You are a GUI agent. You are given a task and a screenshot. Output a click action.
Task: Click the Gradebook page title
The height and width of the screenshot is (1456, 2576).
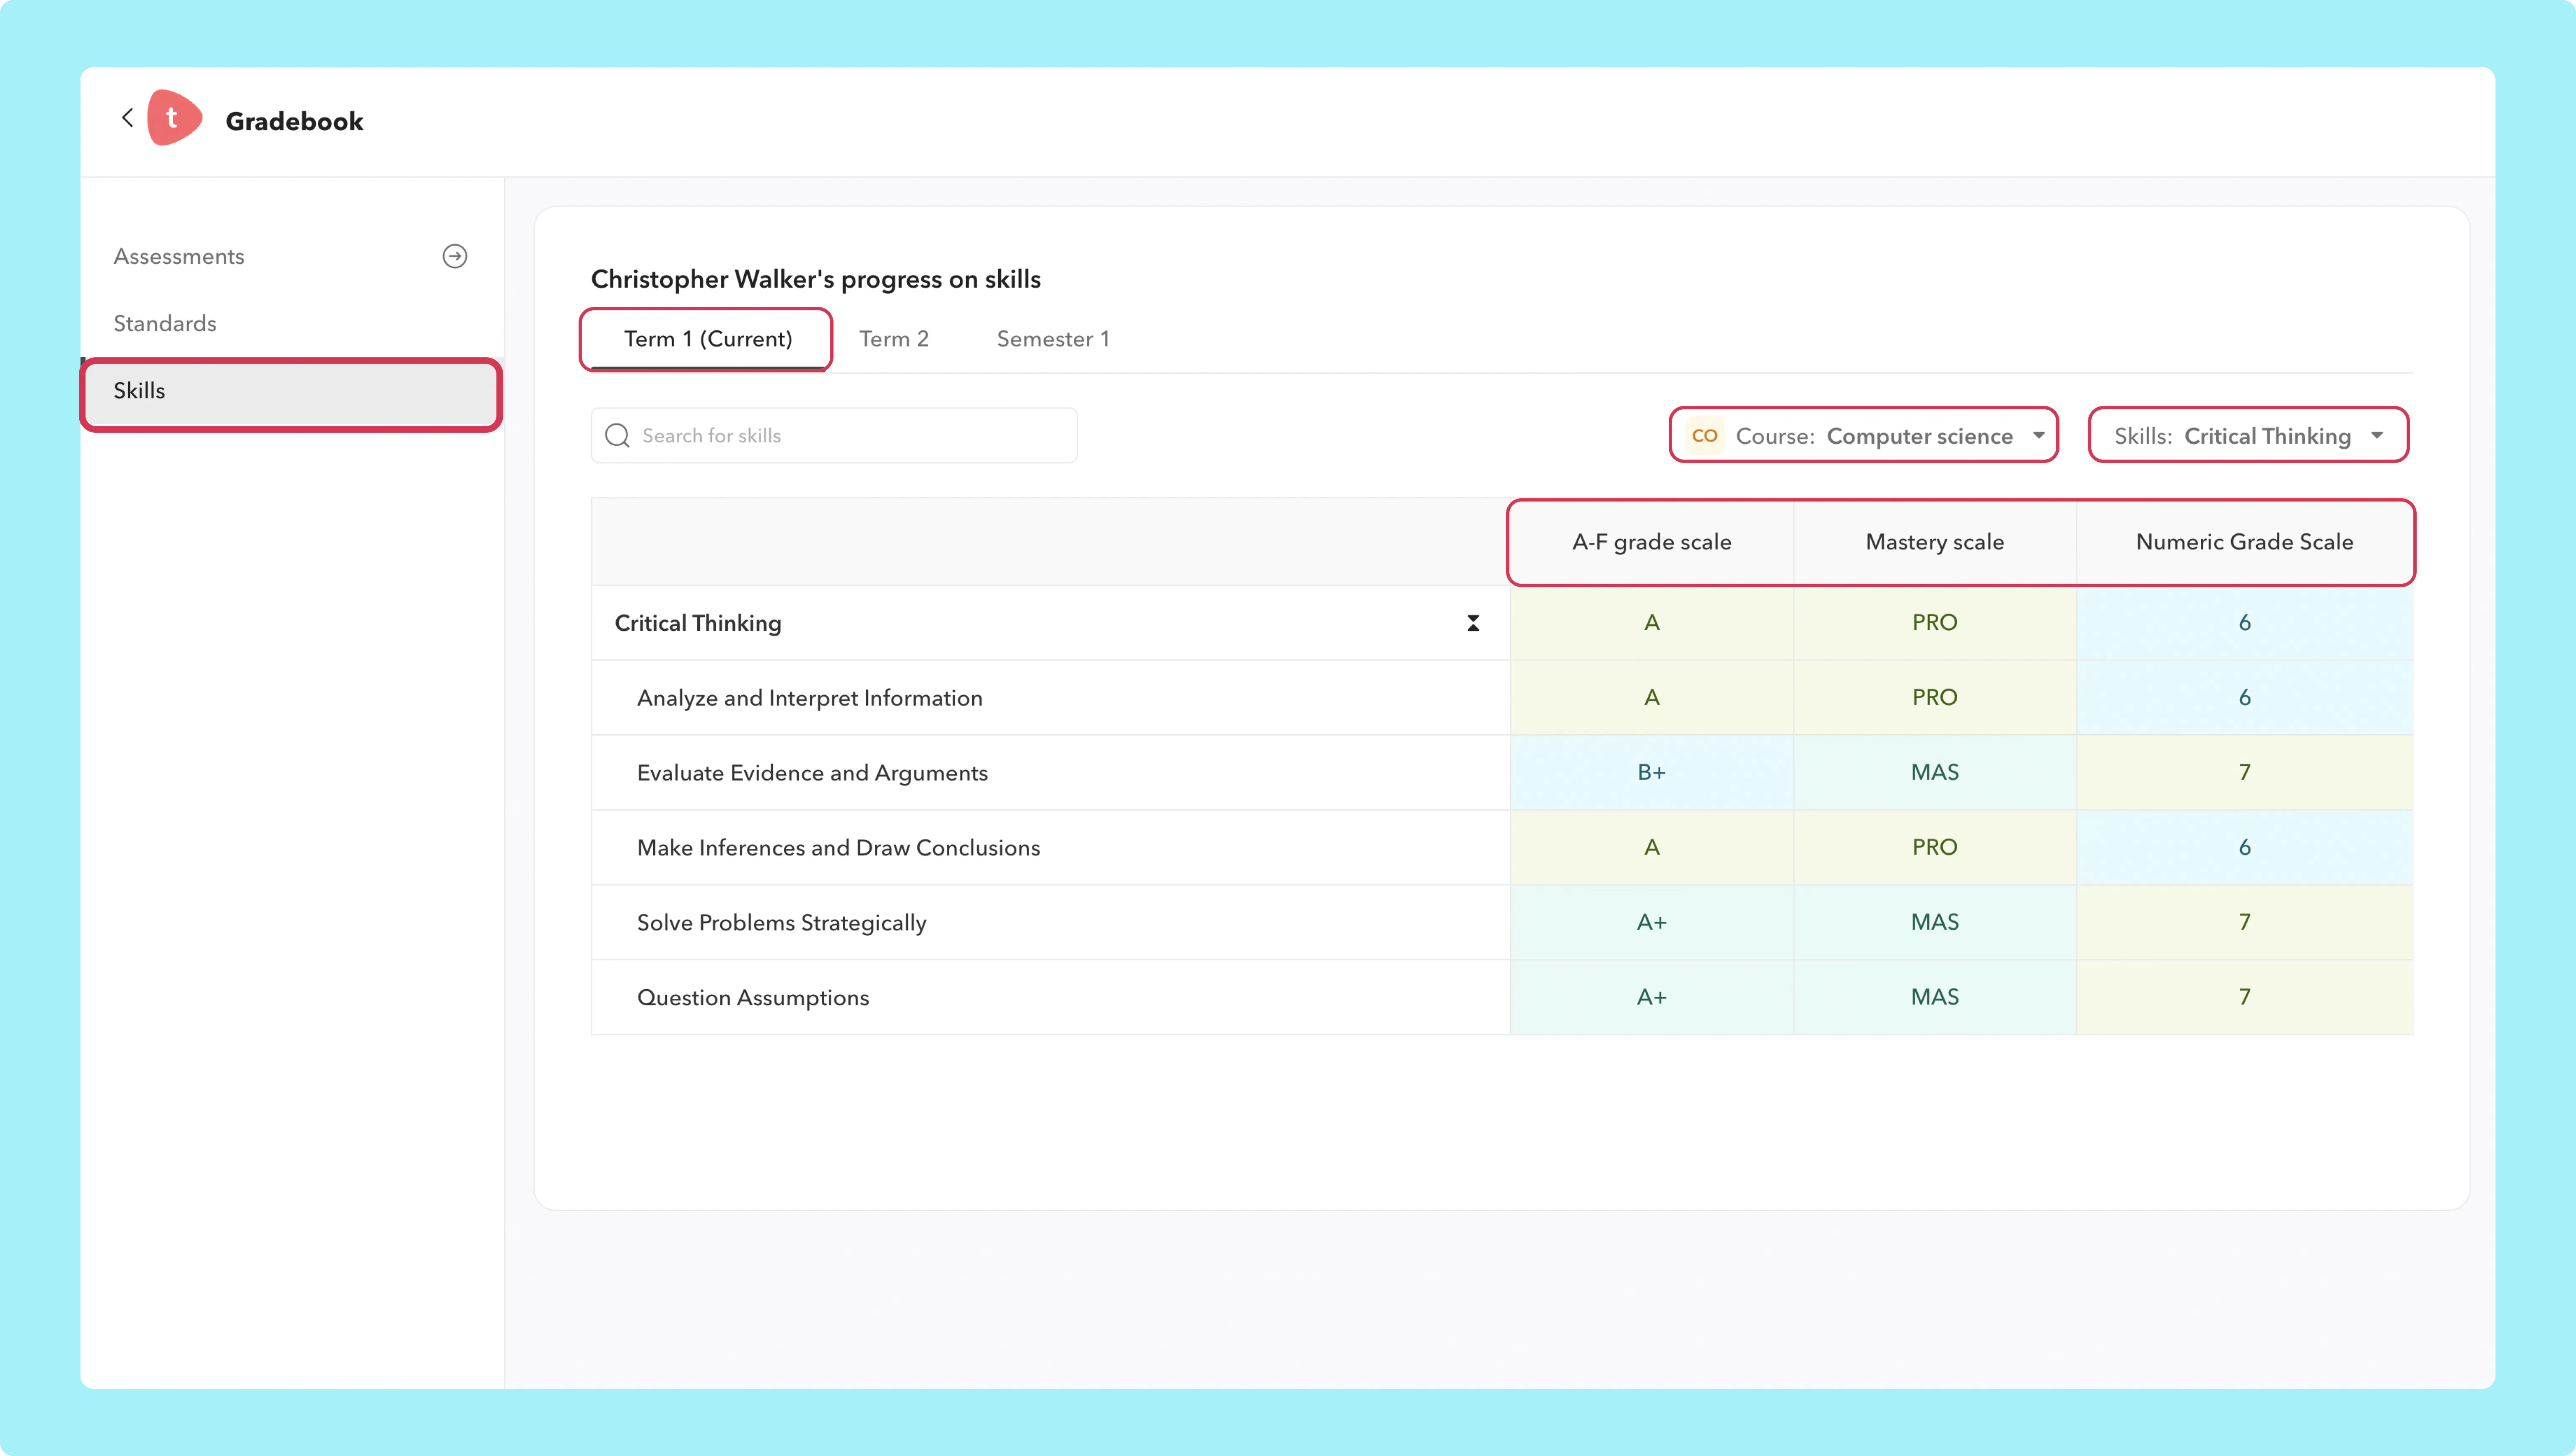pyautogui.click(x=294, y=121)
